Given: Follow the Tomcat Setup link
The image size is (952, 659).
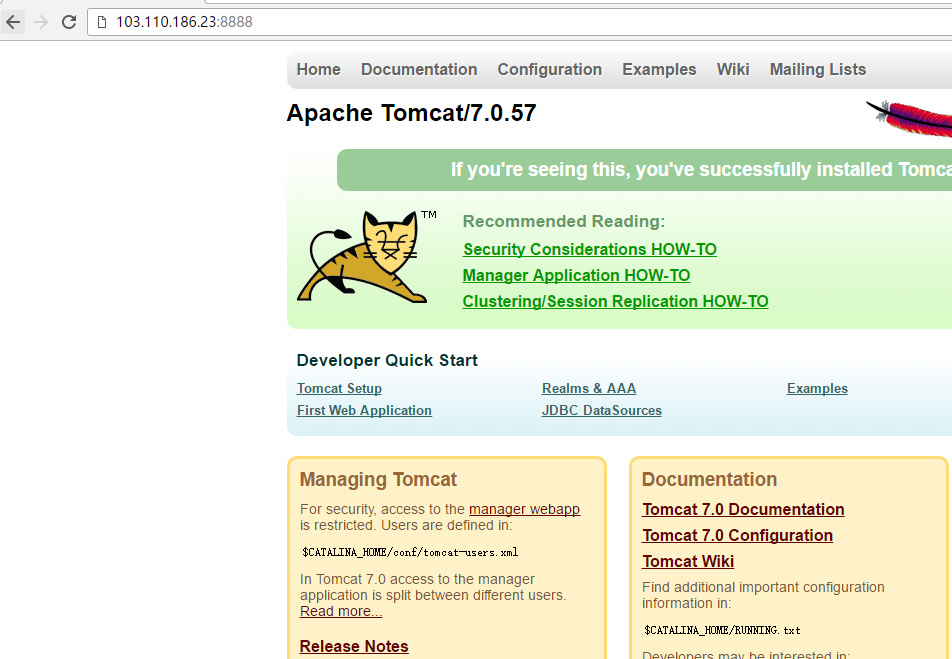Looking at the screenshot, I should [x=339, y=389].
